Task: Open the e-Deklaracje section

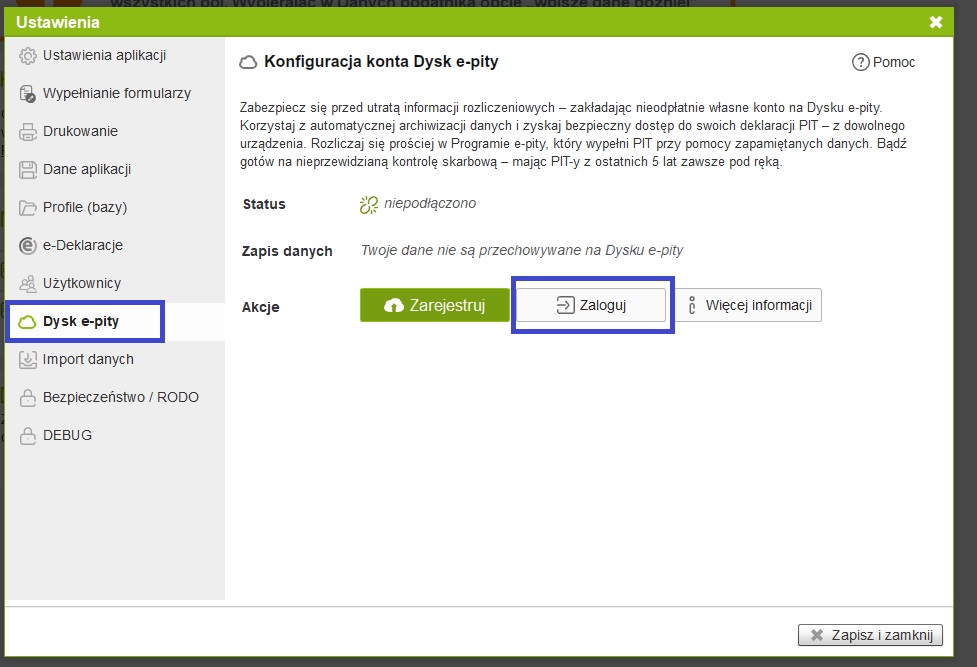Action: point(83,245)
